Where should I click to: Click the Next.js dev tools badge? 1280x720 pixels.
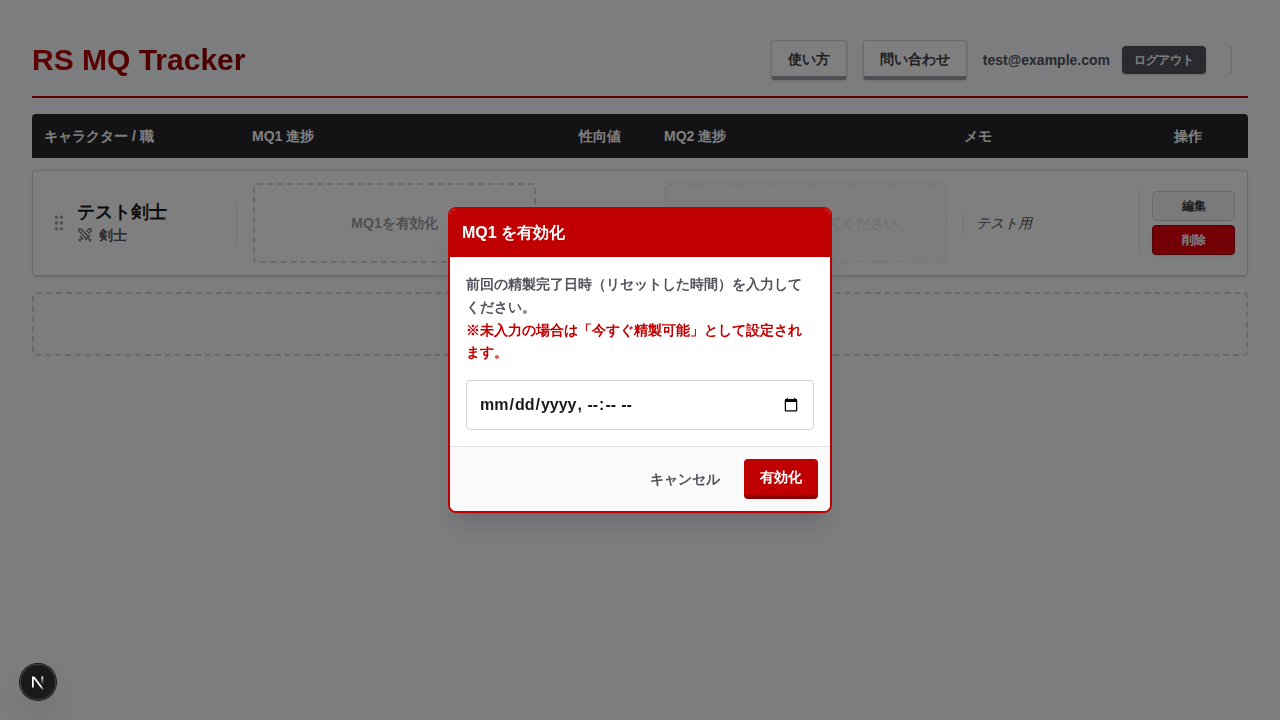tap(38, 682)
